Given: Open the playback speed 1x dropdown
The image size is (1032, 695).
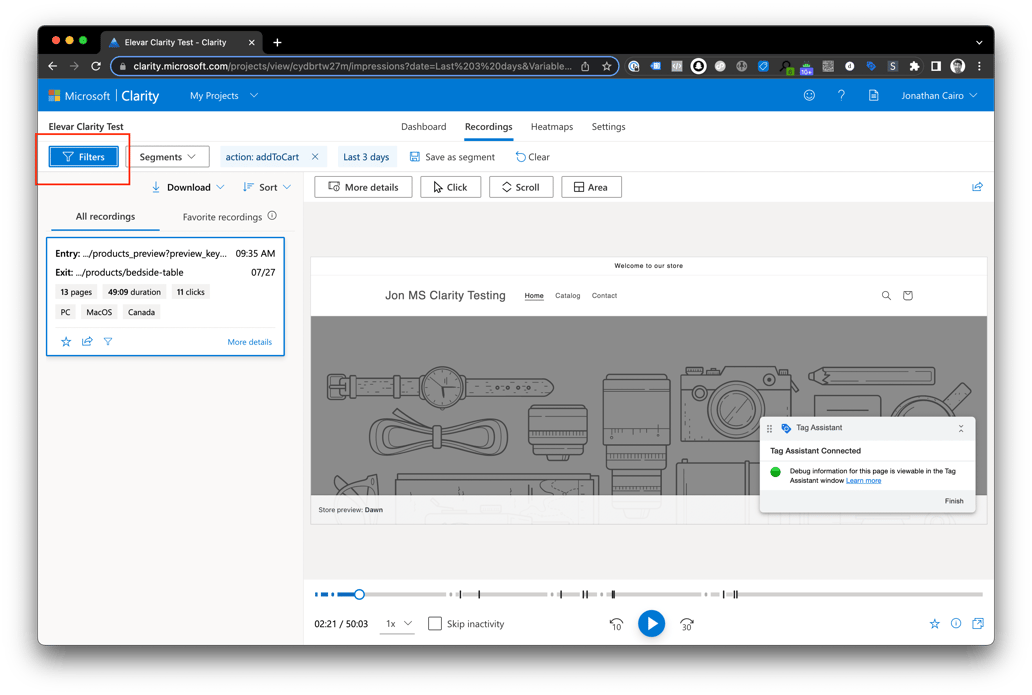Looking at the screenshot, I should pos(398,624).
